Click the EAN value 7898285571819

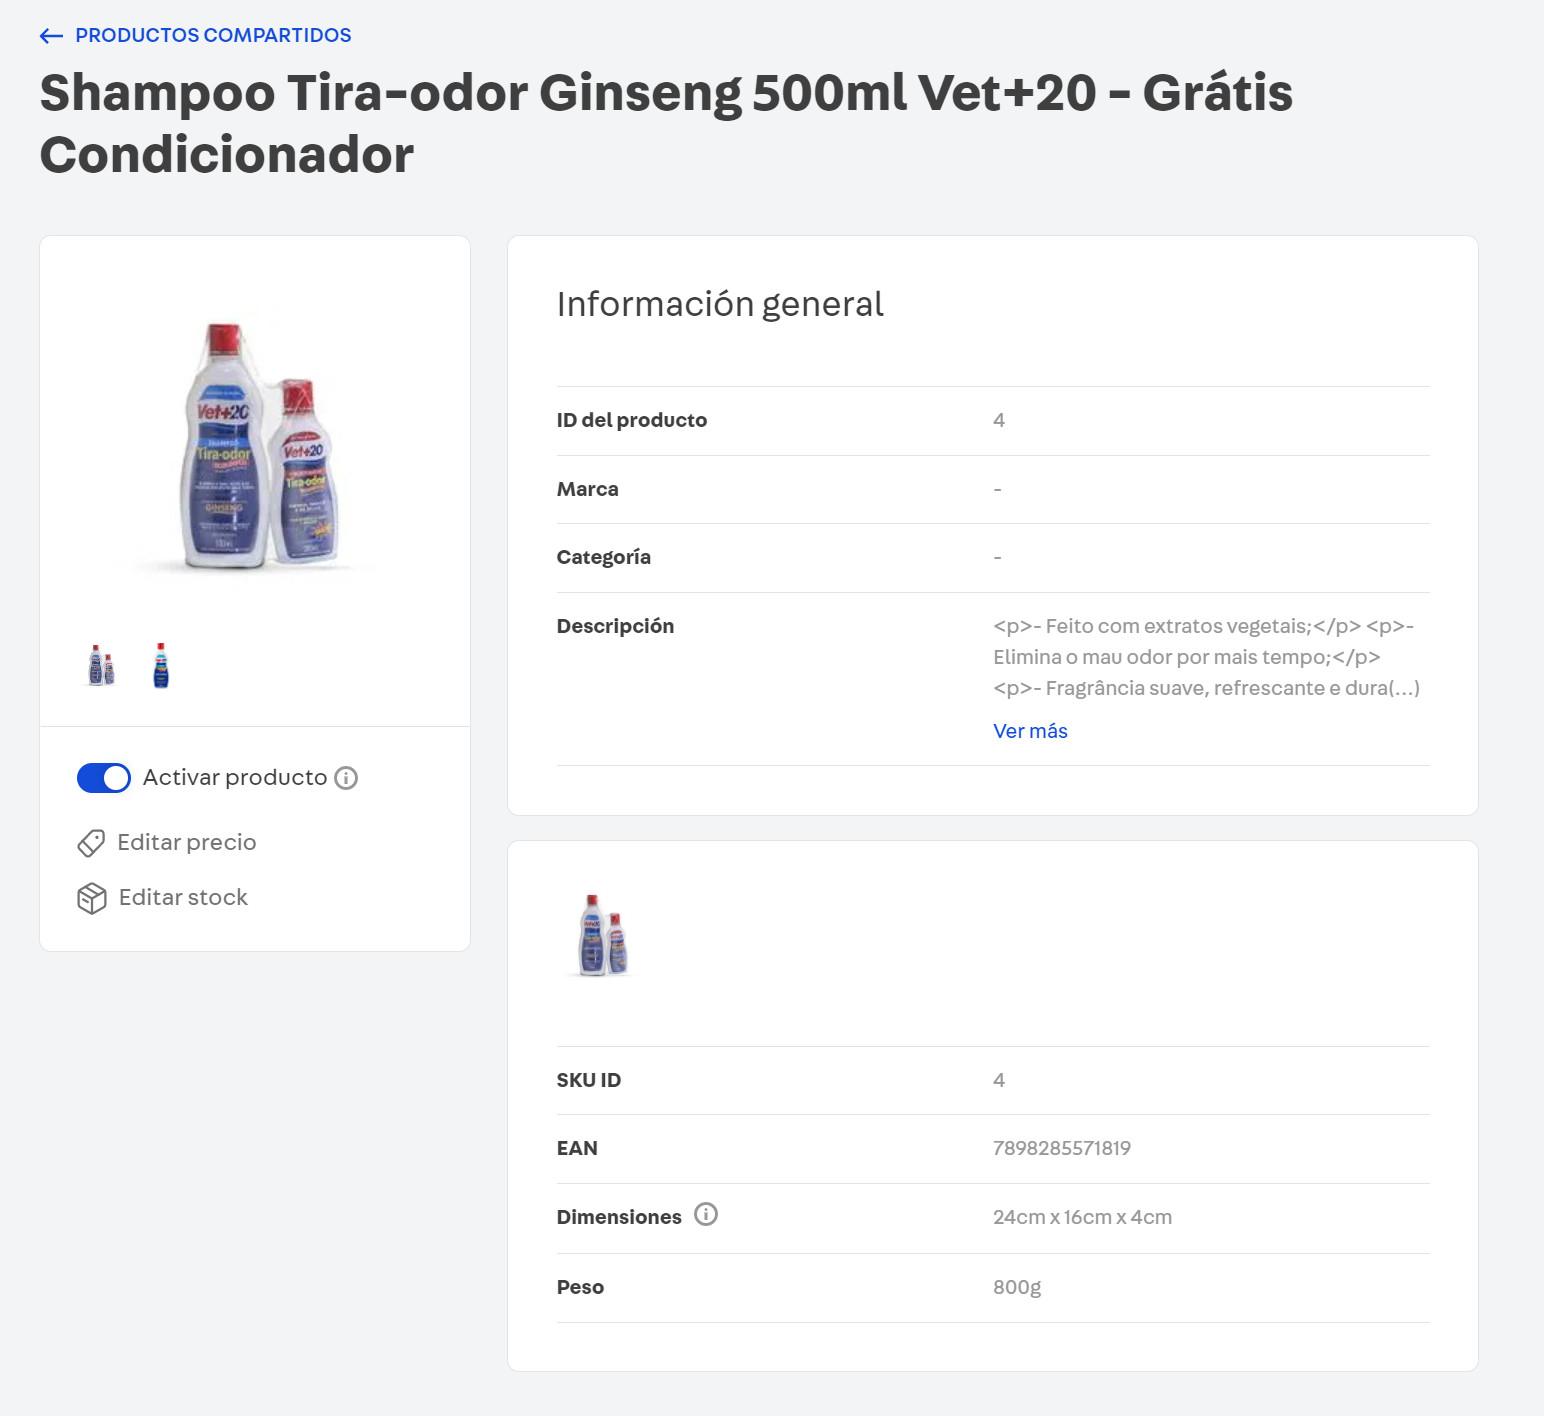[x=1061, y=1148]
